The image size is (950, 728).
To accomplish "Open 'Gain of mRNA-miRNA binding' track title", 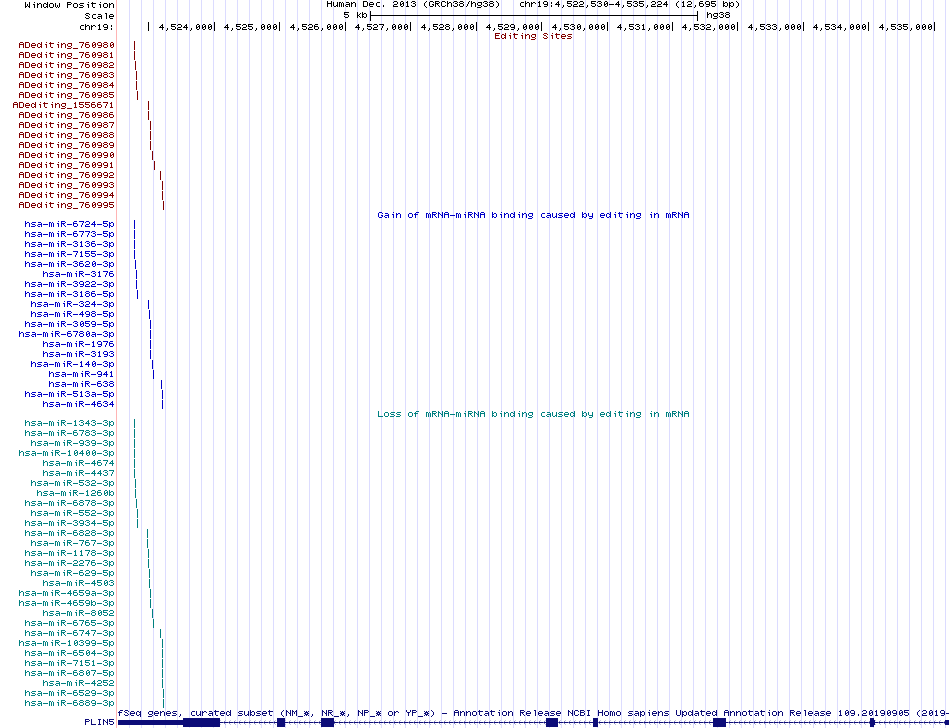I will tap(533, 215).
